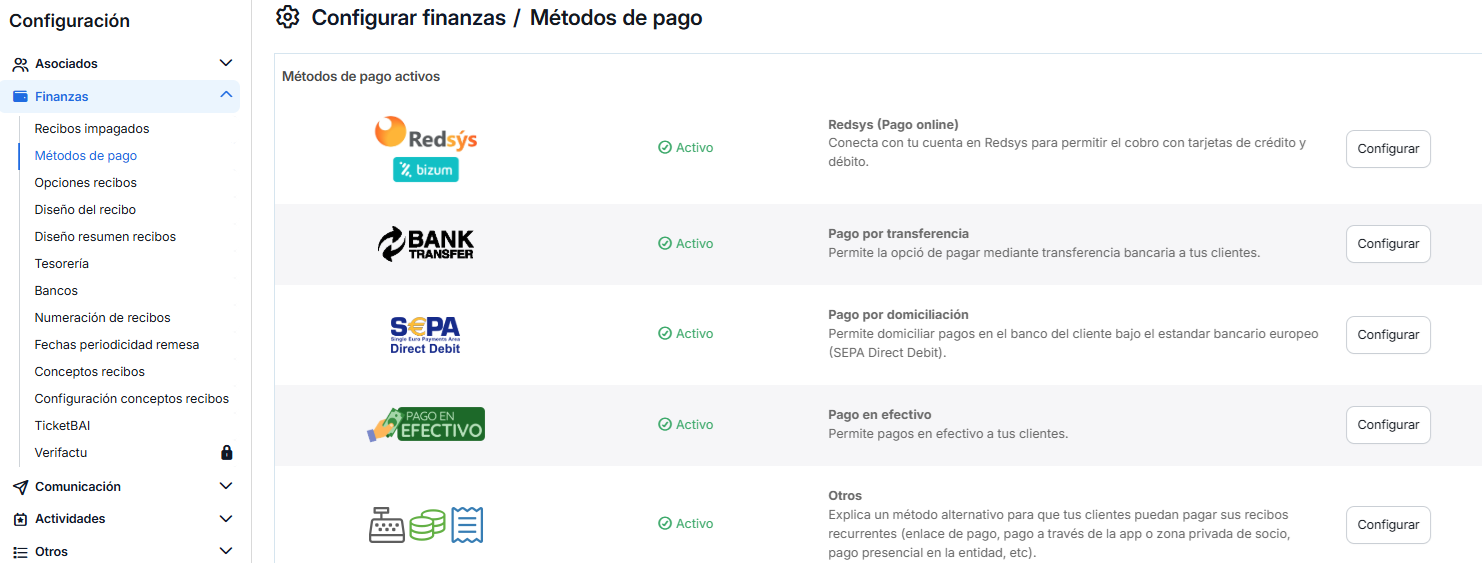Configure Pago por domiciliación

(x=1388, y=335)
